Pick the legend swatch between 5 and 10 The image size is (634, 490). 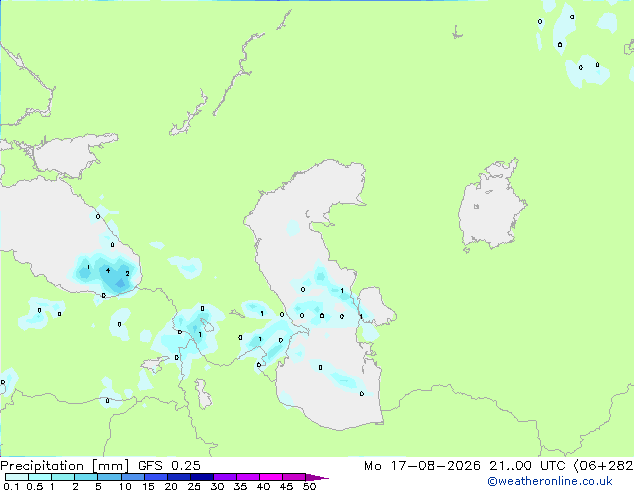point(109,477)
